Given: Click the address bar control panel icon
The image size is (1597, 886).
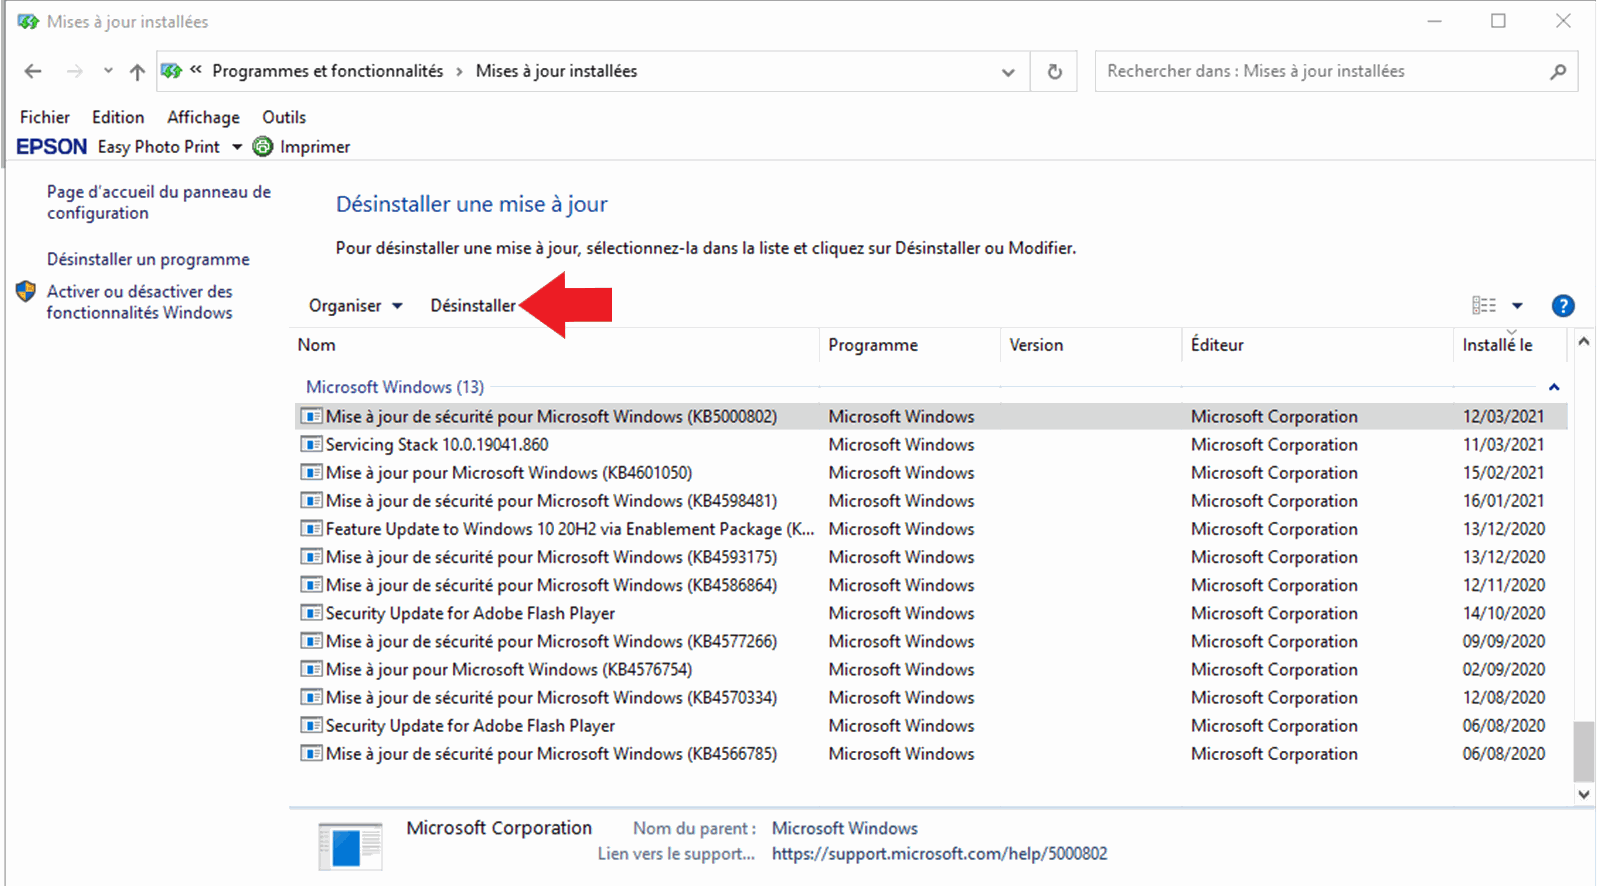Looking at the screenshot, I should coord(171,71).
